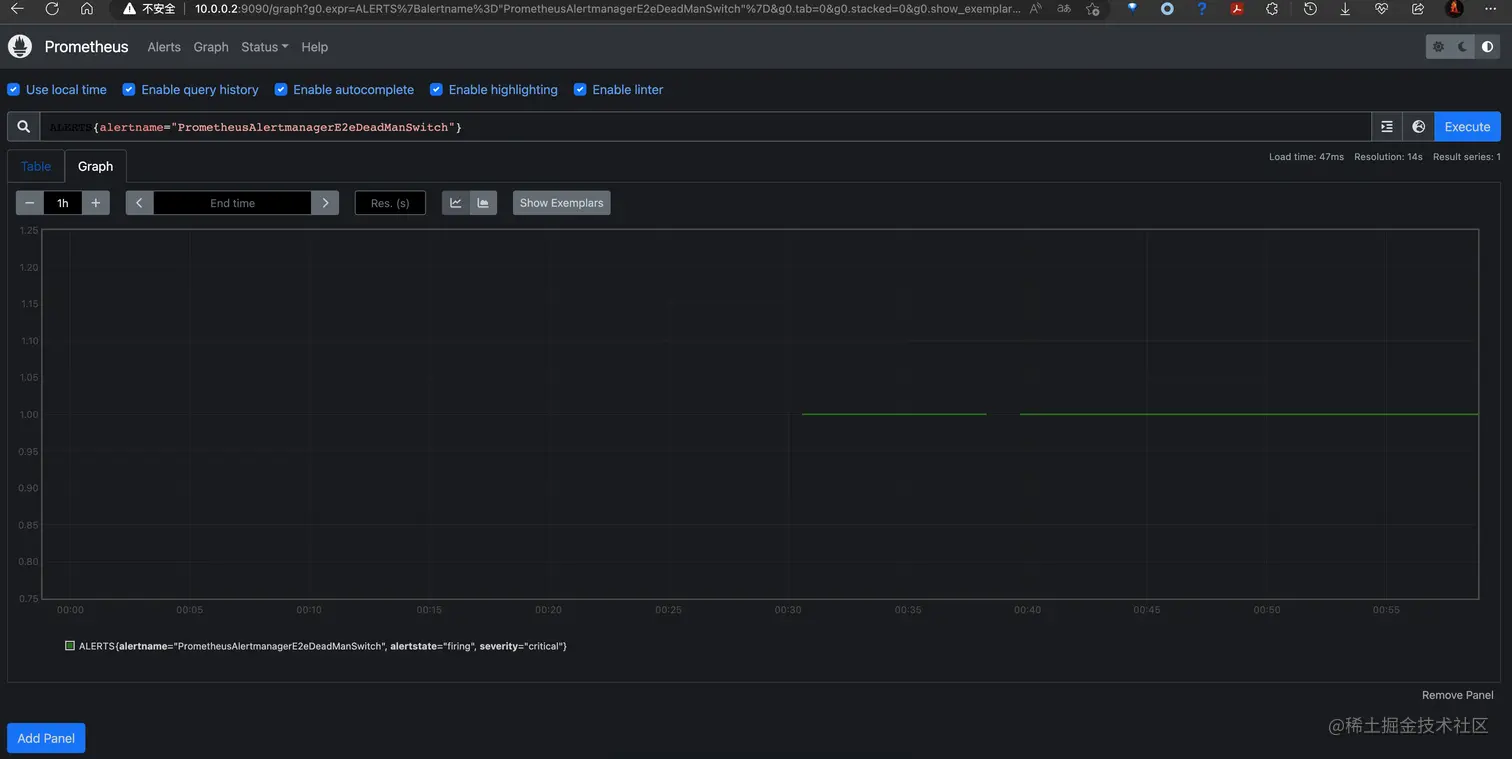Open browser essentials heartbeat icon
Screen dimensions: 1512x759
pyautogui.click(x=1382, y=8)
